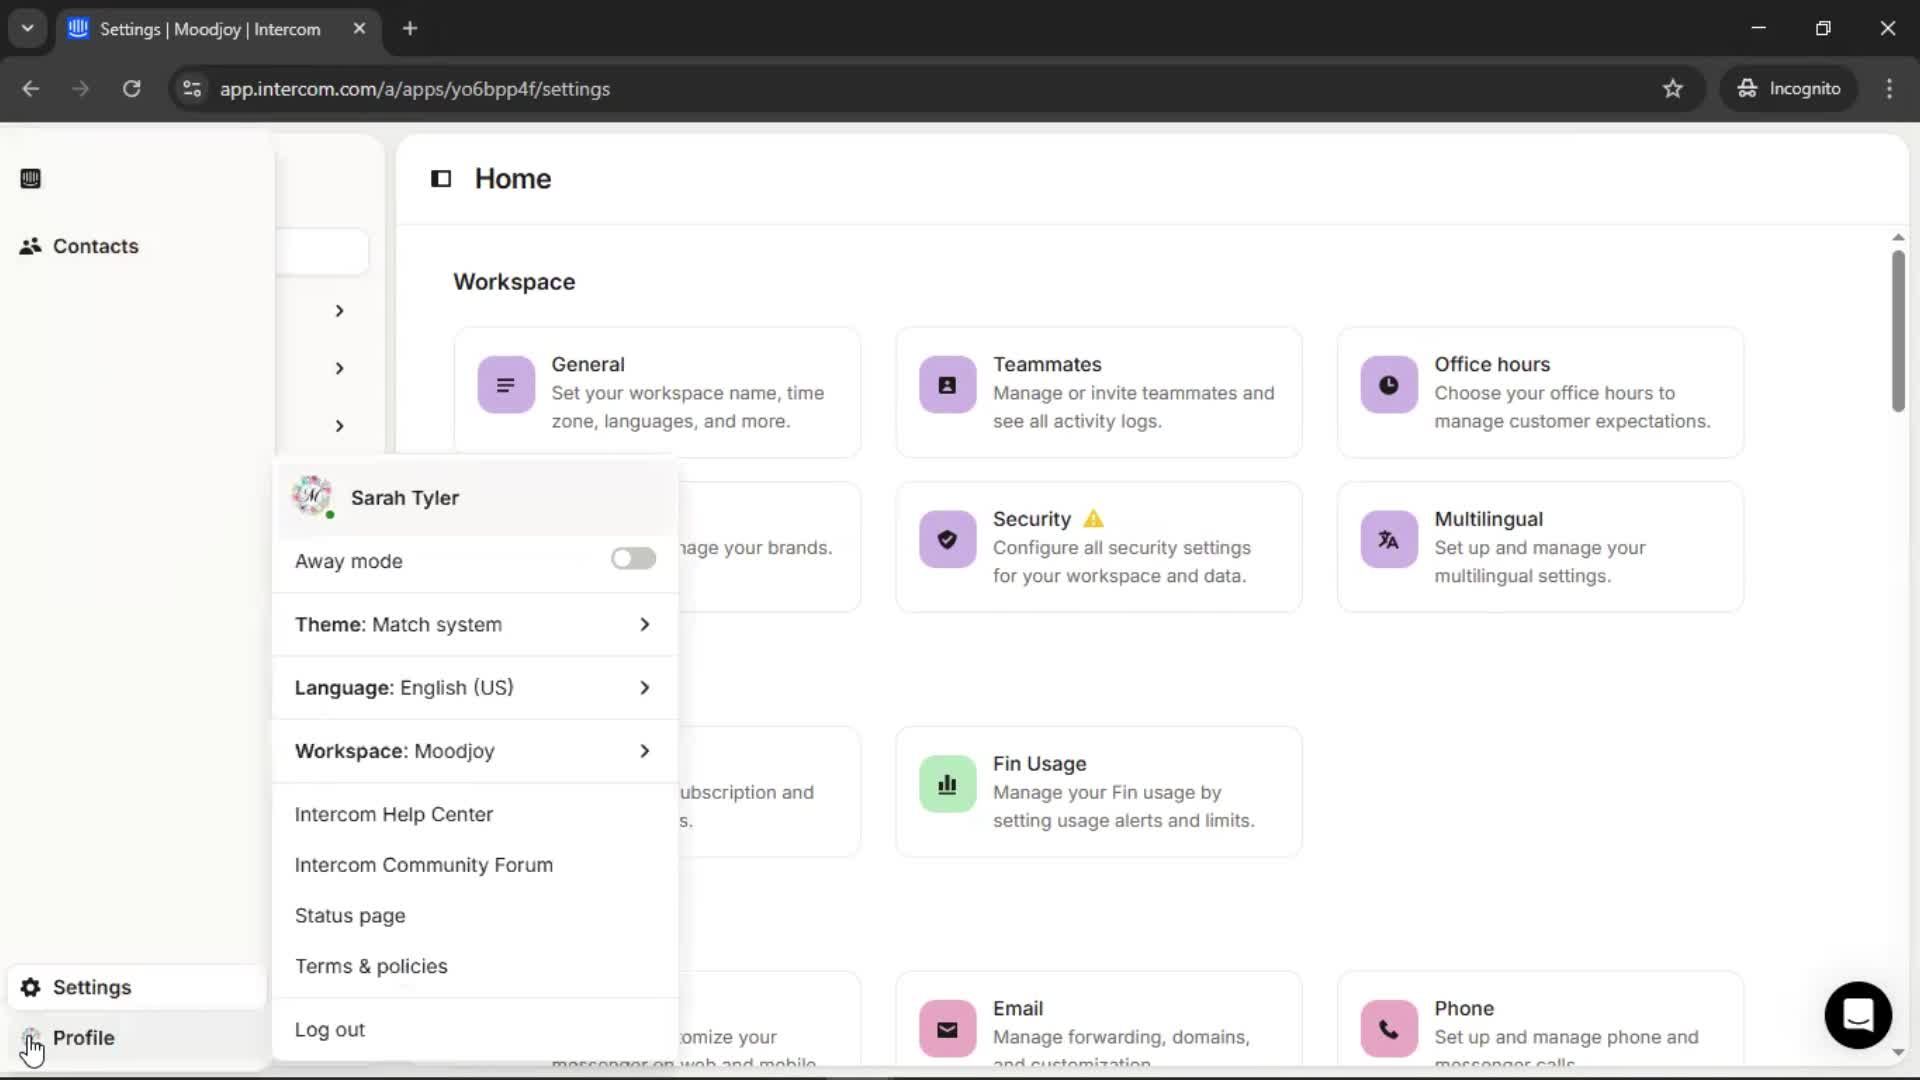Open the Fin Usage card
The image size is (1920, 1080).
pos(1099,792)
